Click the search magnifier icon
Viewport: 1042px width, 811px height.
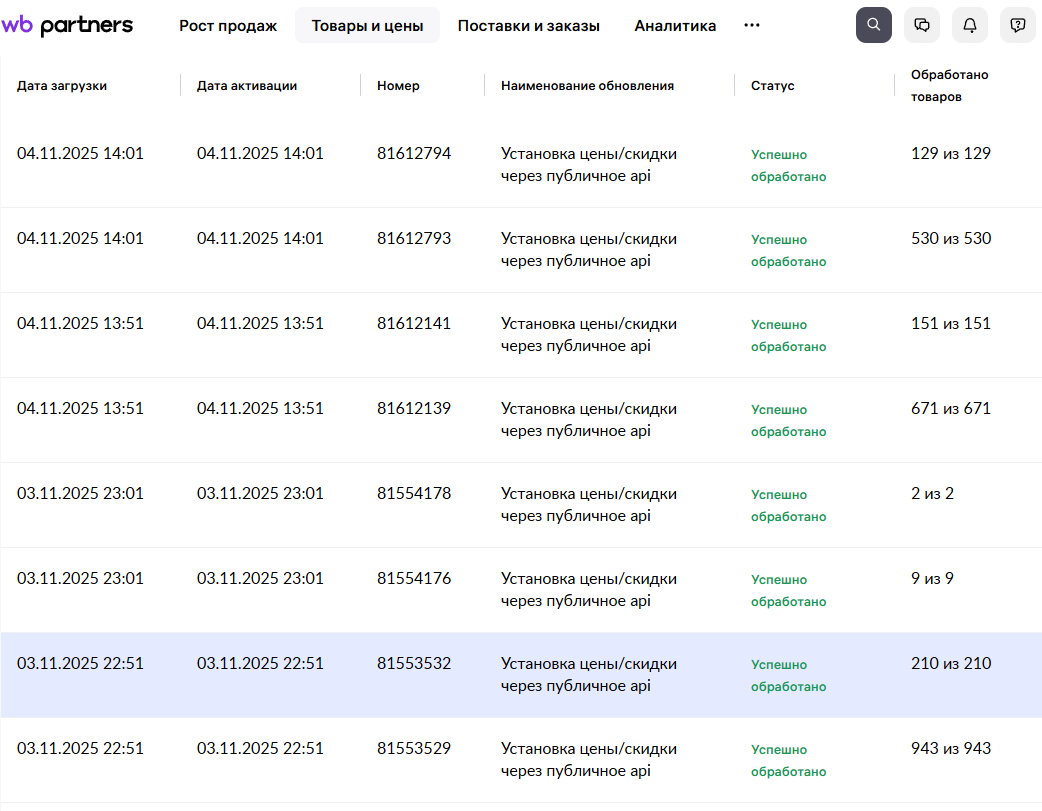coord(873,25)
